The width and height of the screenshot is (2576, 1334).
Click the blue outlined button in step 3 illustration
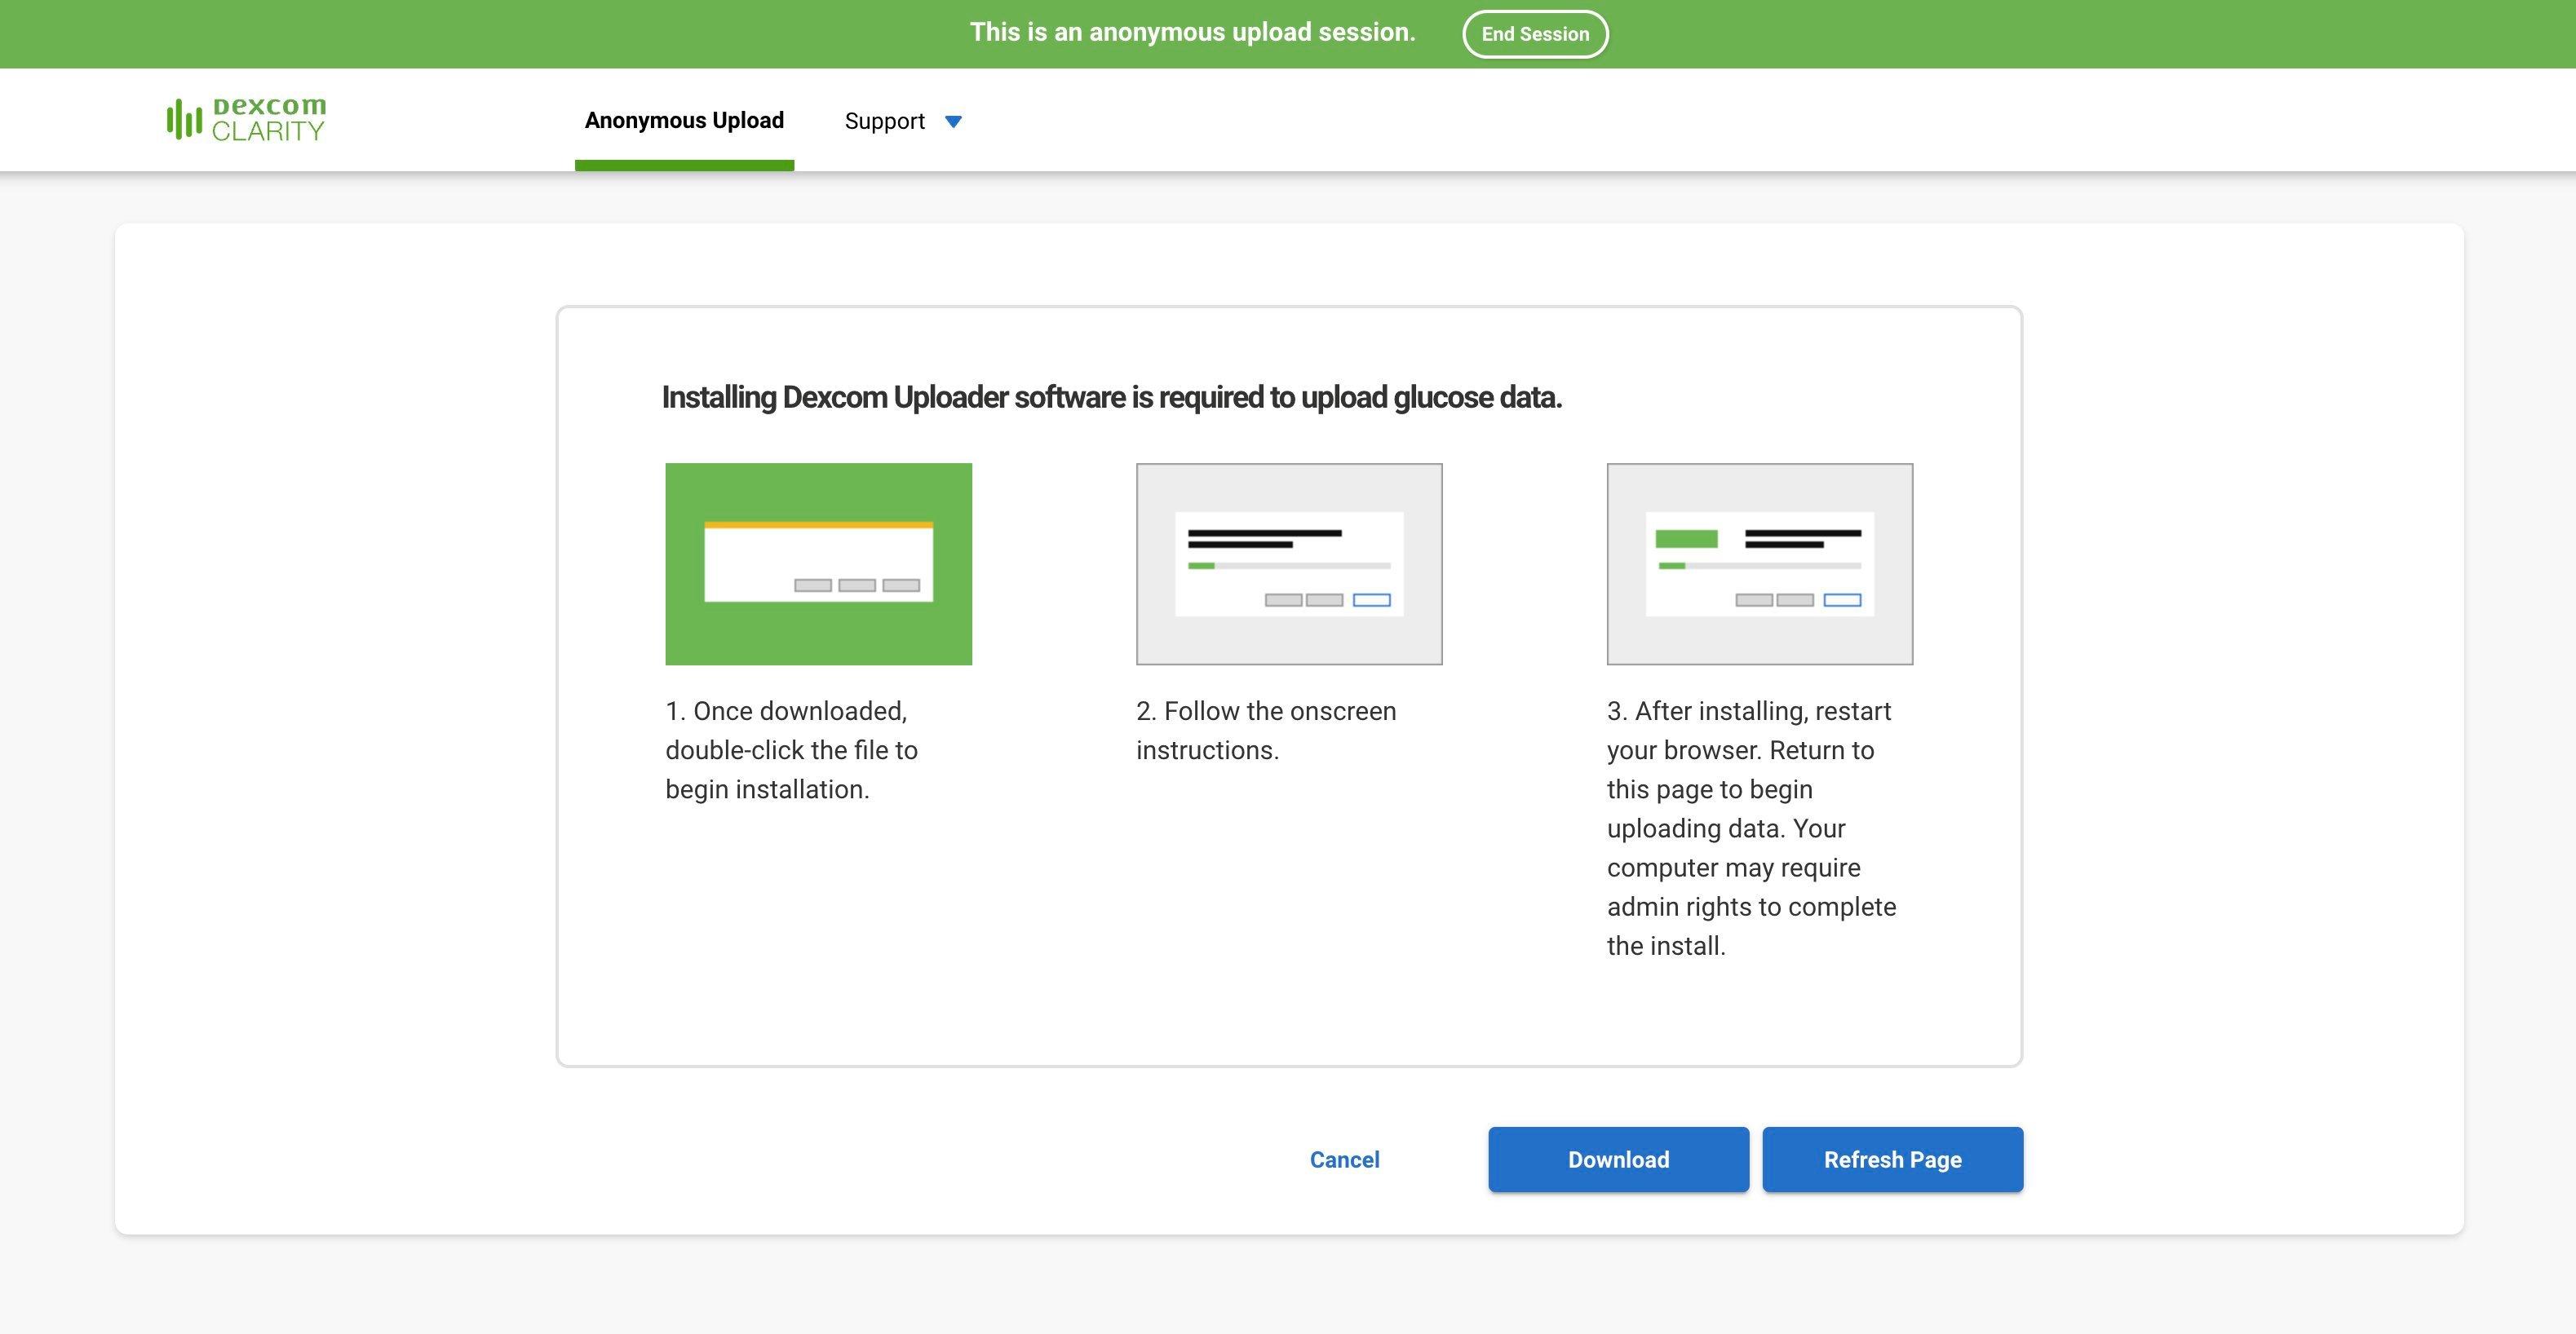click(x=1842, y=600)
